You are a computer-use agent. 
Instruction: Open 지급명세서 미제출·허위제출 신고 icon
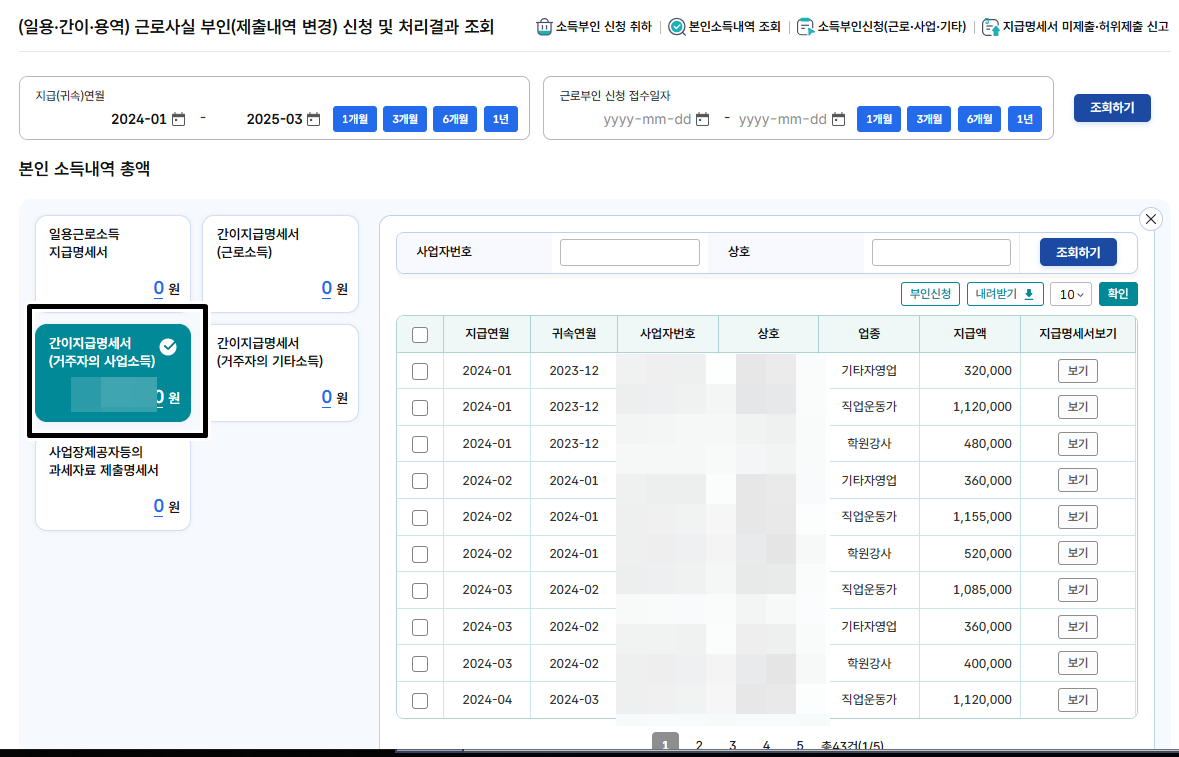pos(992,27)
